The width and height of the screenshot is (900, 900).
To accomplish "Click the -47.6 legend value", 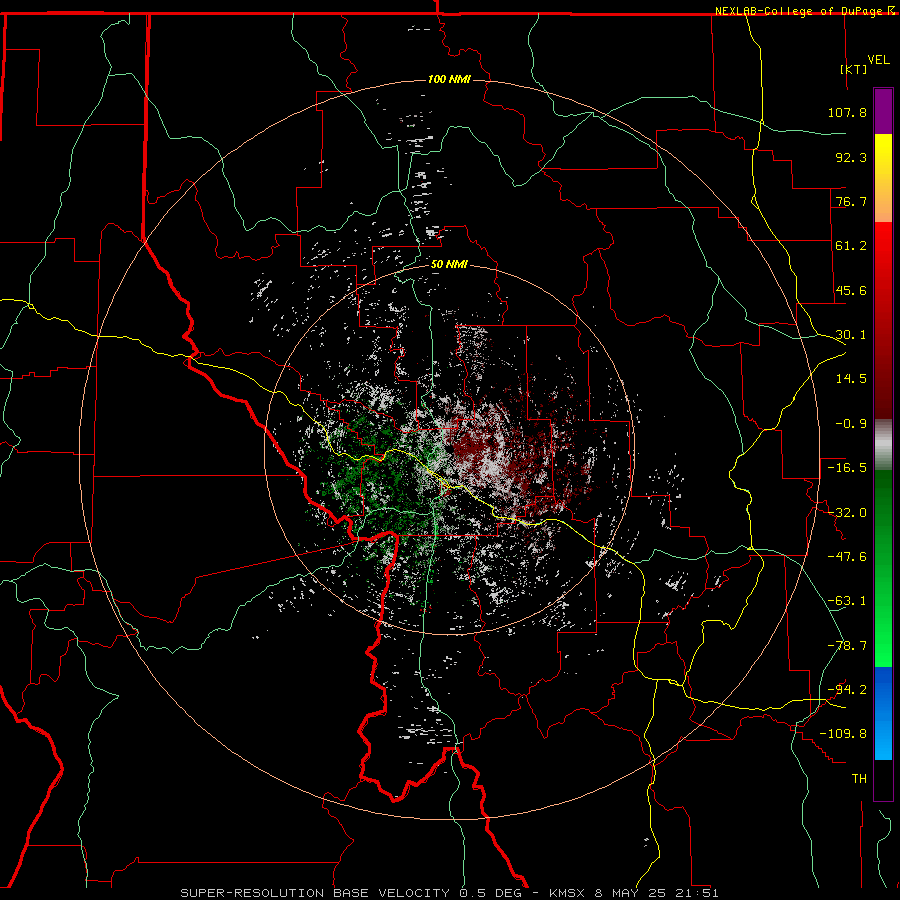I will coord(847,557).
